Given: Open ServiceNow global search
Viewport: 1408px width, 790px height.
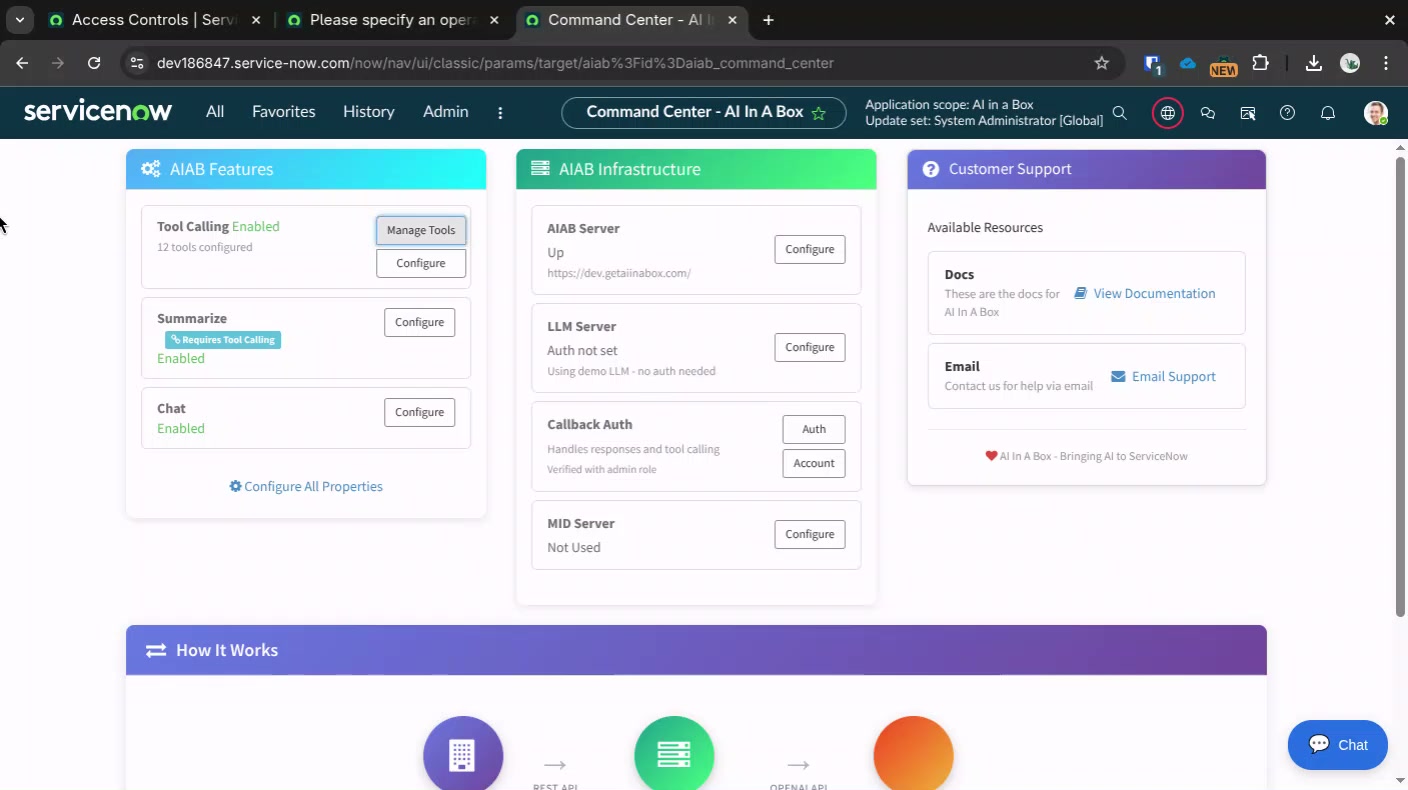Looking at the screenshot, I should click(x=1120, y=113).
